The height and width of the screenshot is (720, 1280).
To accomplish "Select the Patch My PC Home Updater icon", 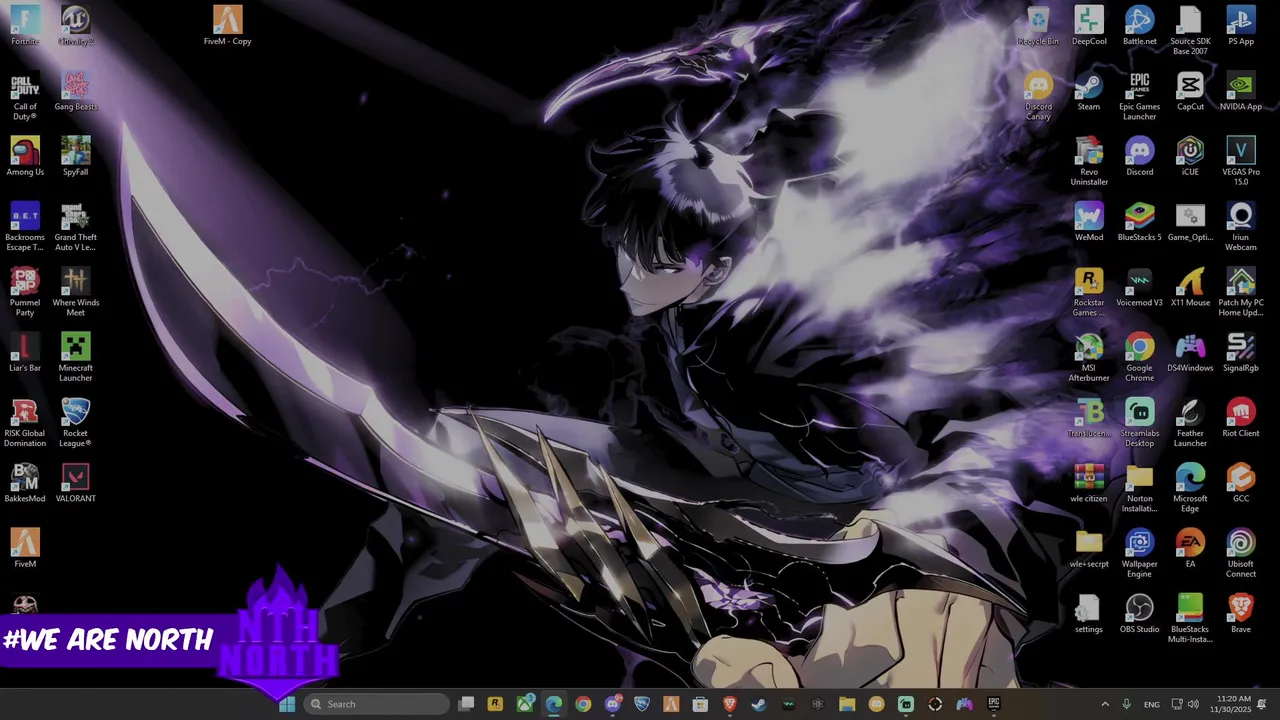I will point(1241,292).
